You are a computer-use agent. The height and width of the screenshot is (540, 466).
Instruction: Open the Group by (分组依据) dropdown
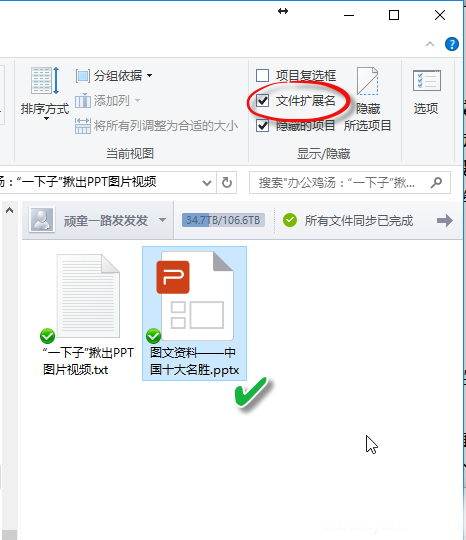114,75
